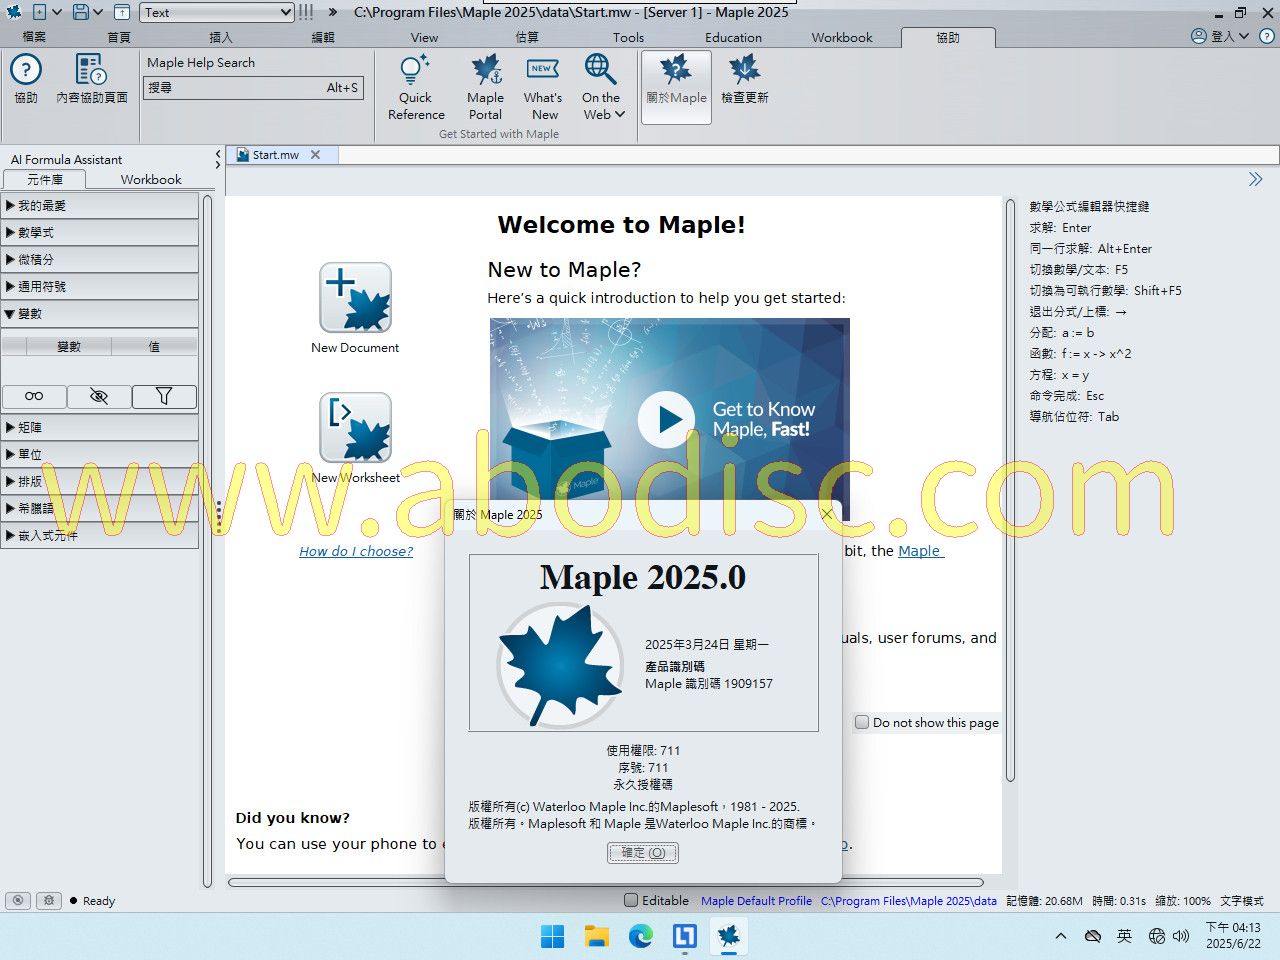This screenshot has height=960, width=1280.
Task: Switch to Workbook tab in left panel
Action: (x=151, y=179)
